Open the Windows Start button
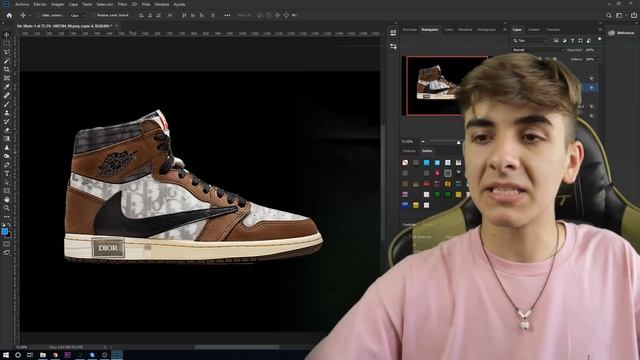640x360 pixels. [6, 355]
